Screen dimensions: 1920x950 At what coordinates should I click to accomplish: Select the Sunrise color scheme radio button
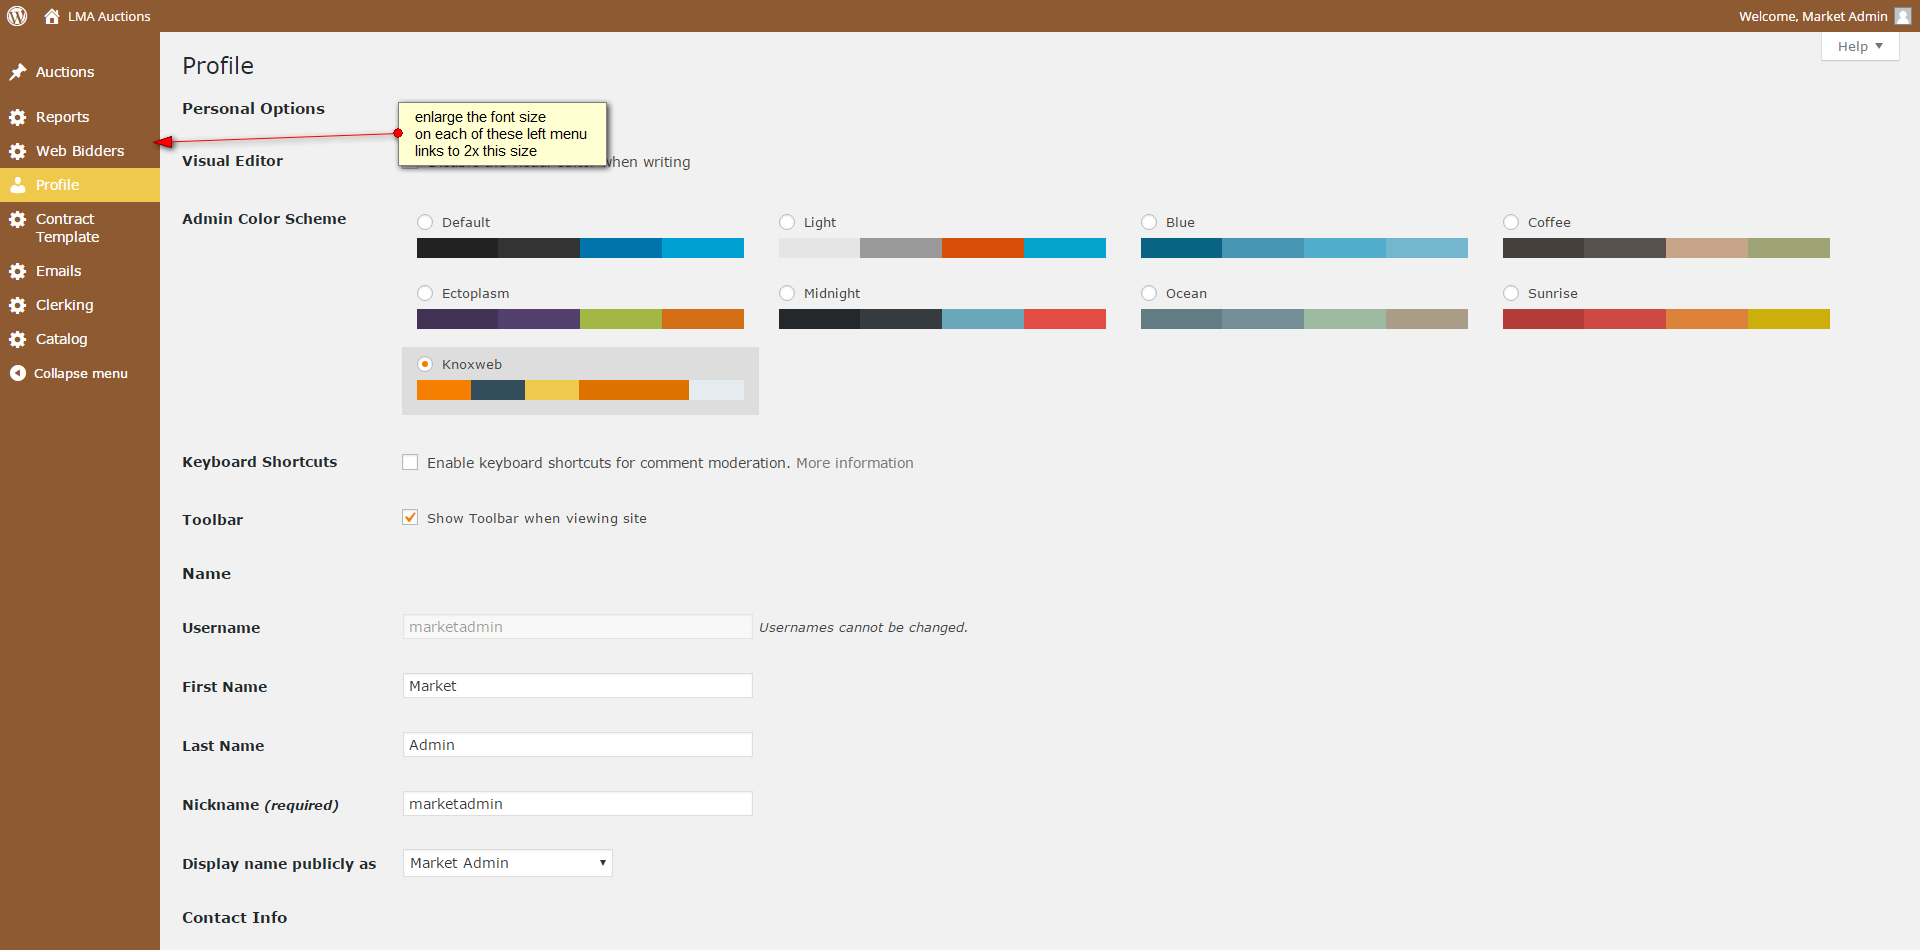click(1511, 293)
